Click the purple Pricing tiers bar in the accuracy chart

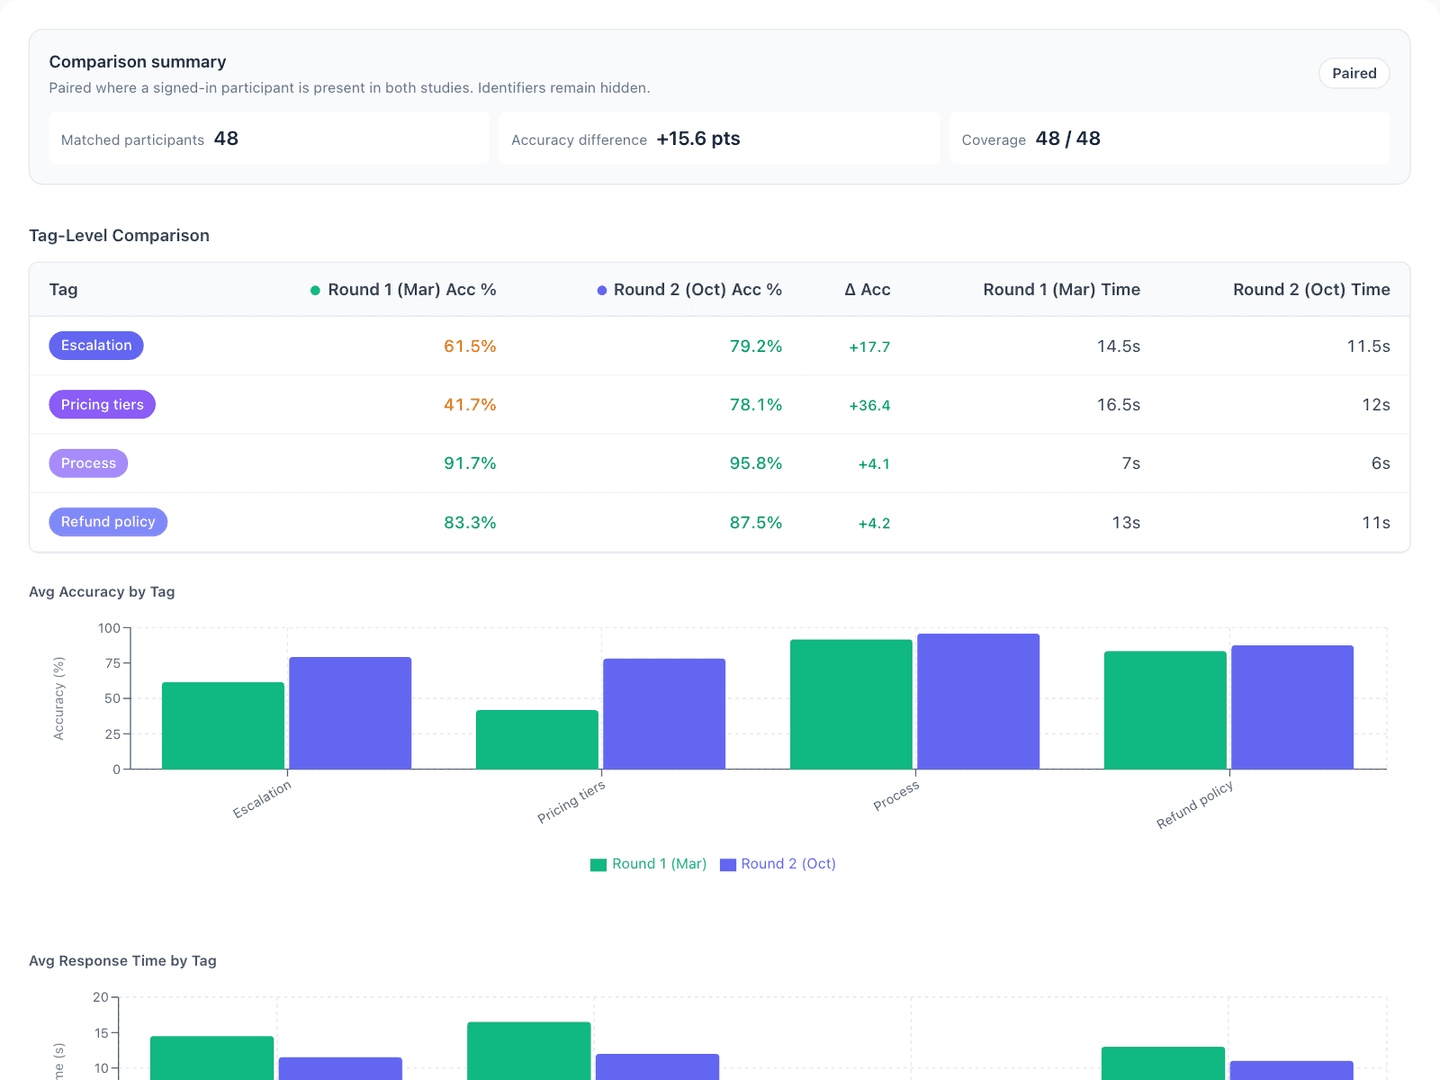coord(664,714)
